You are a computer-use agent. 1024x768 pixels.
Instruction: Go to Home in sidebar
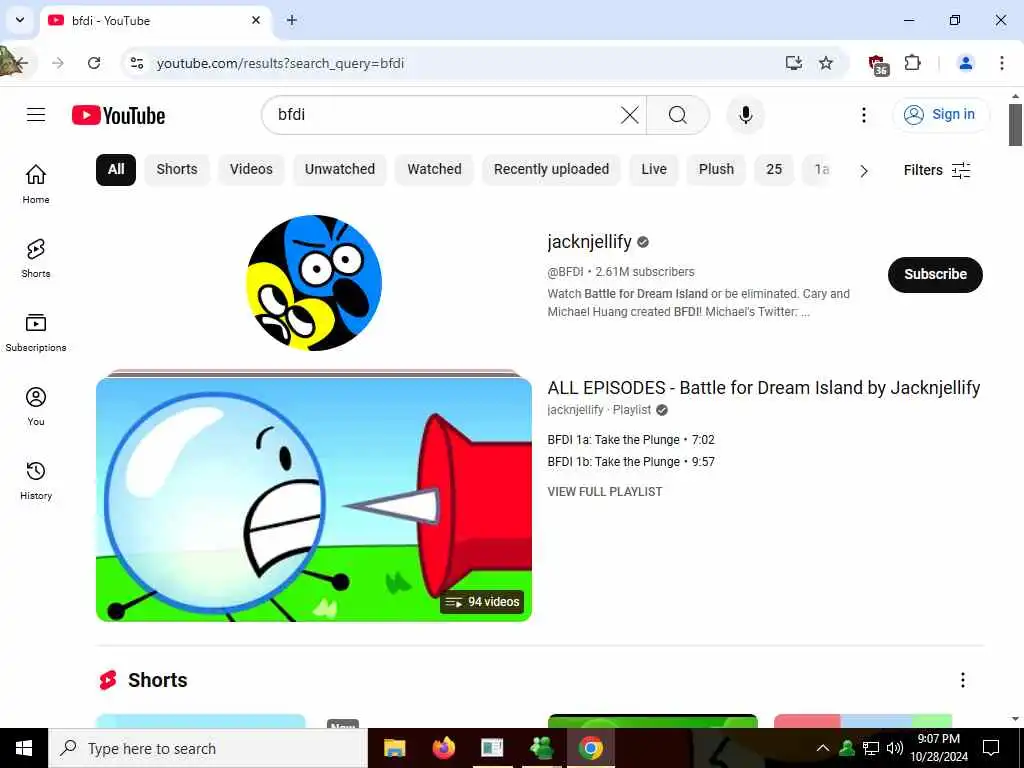coord(36,184)
